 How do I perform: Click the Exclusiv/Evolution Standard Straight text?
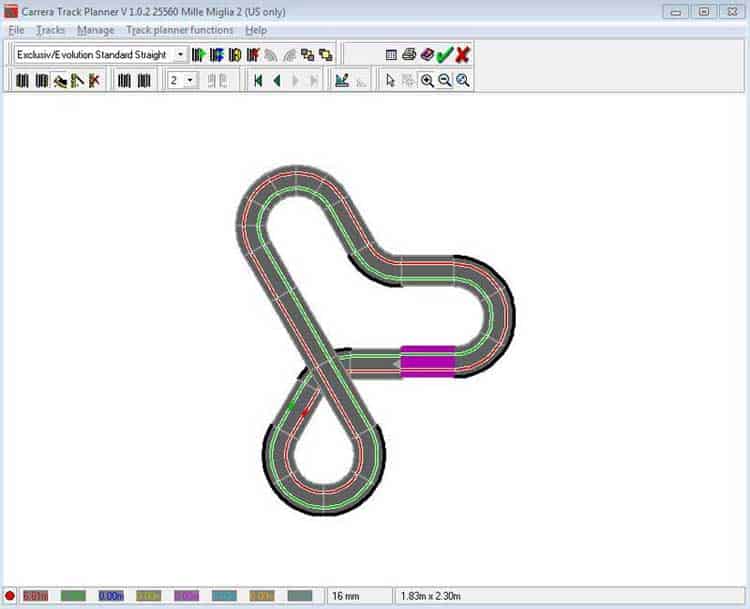[x=91, y=55]
